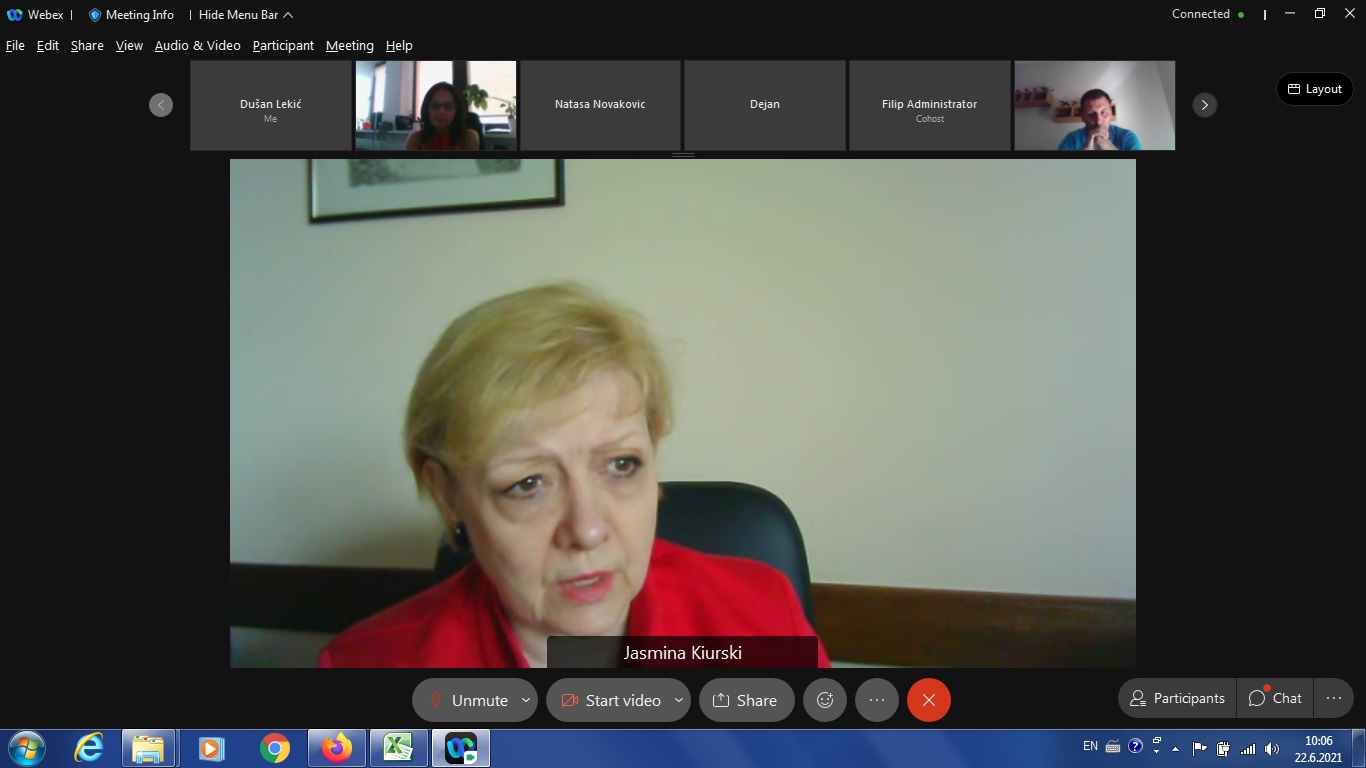Open panel options ellipsis beside Chat
The width and height of the screenshot is (1366, 768).
pos(1334,698)
